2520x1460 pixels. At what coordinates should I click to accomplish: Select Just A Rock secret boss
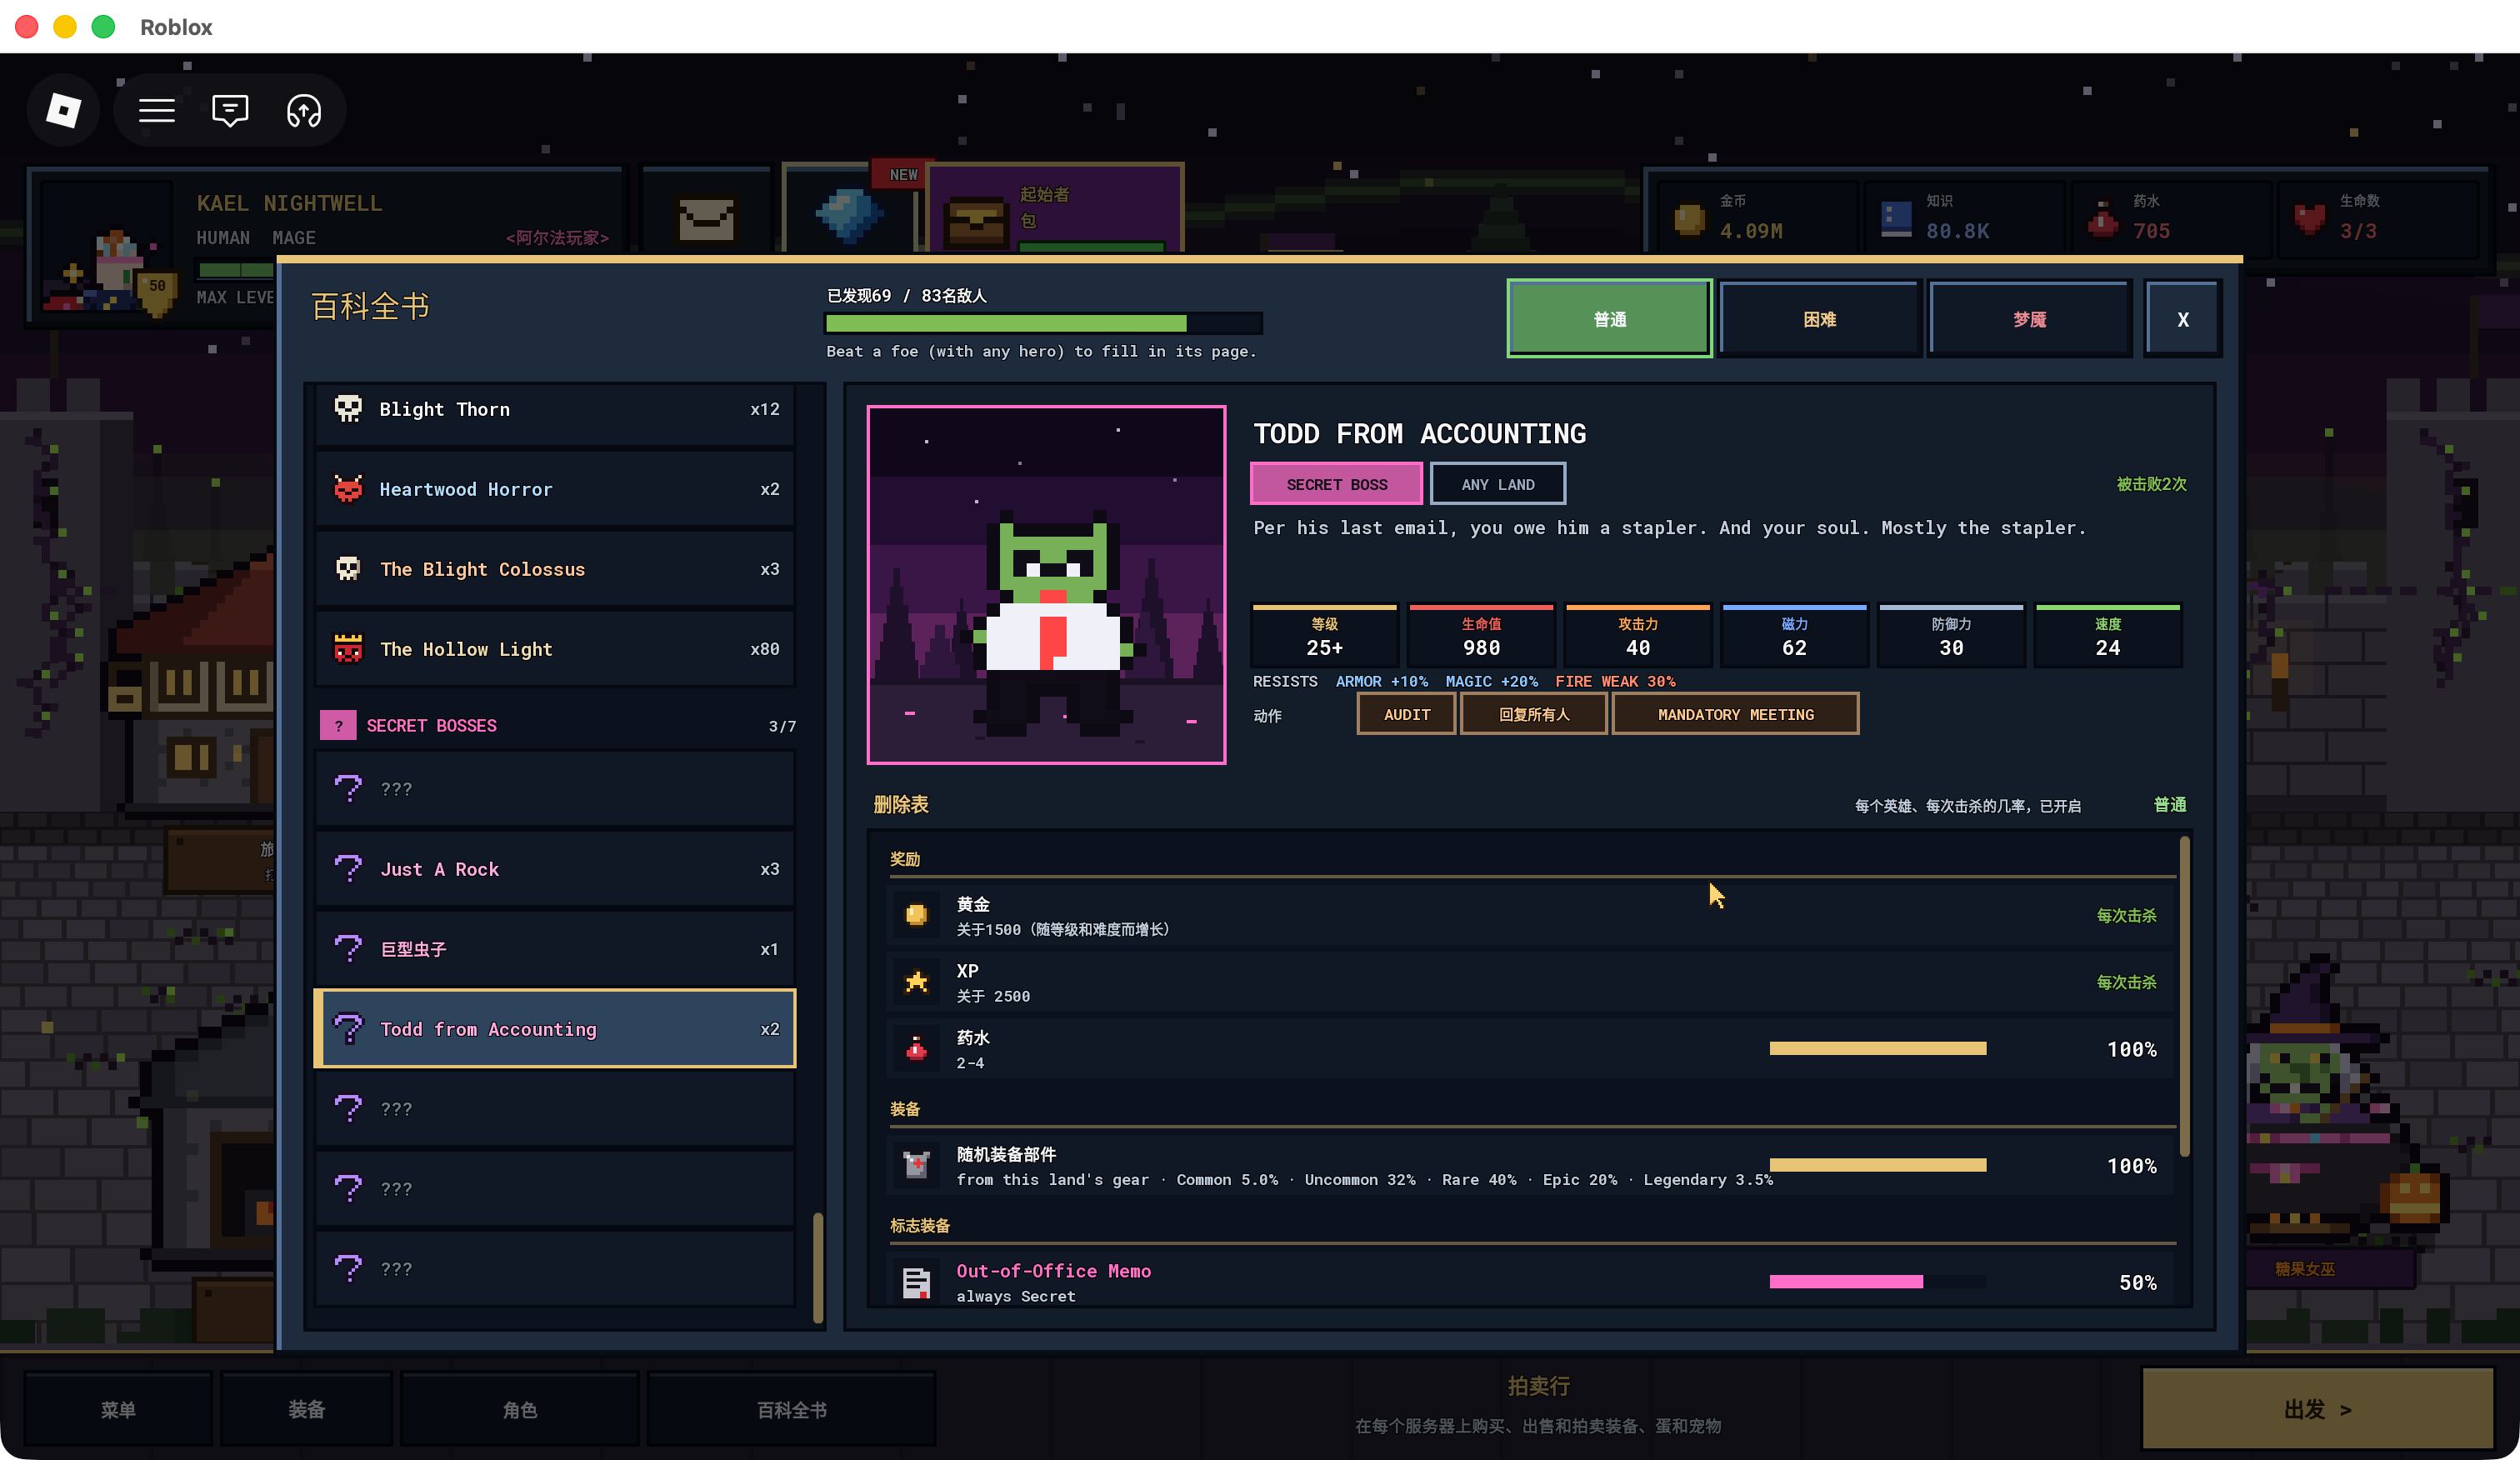(x=555, y=869)
